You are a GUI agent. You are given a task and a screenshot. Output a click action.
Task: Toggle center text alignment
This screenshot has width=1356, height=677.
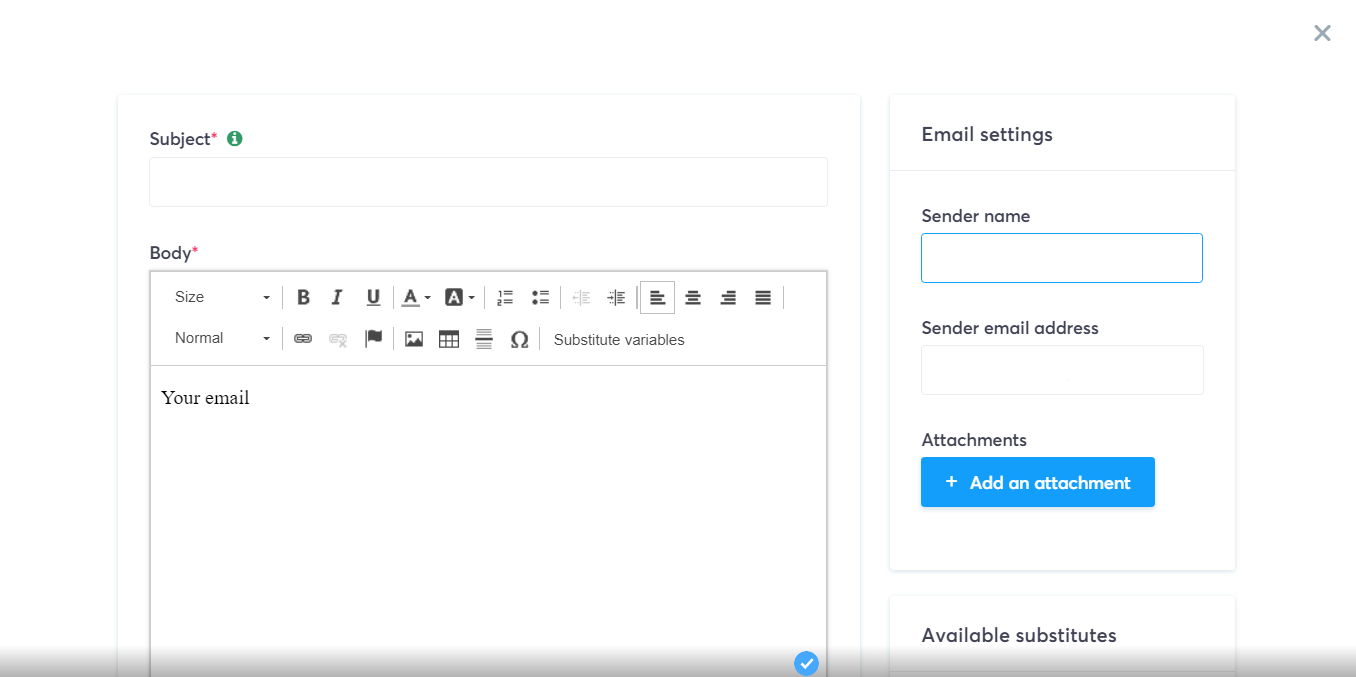pos(692,297)
